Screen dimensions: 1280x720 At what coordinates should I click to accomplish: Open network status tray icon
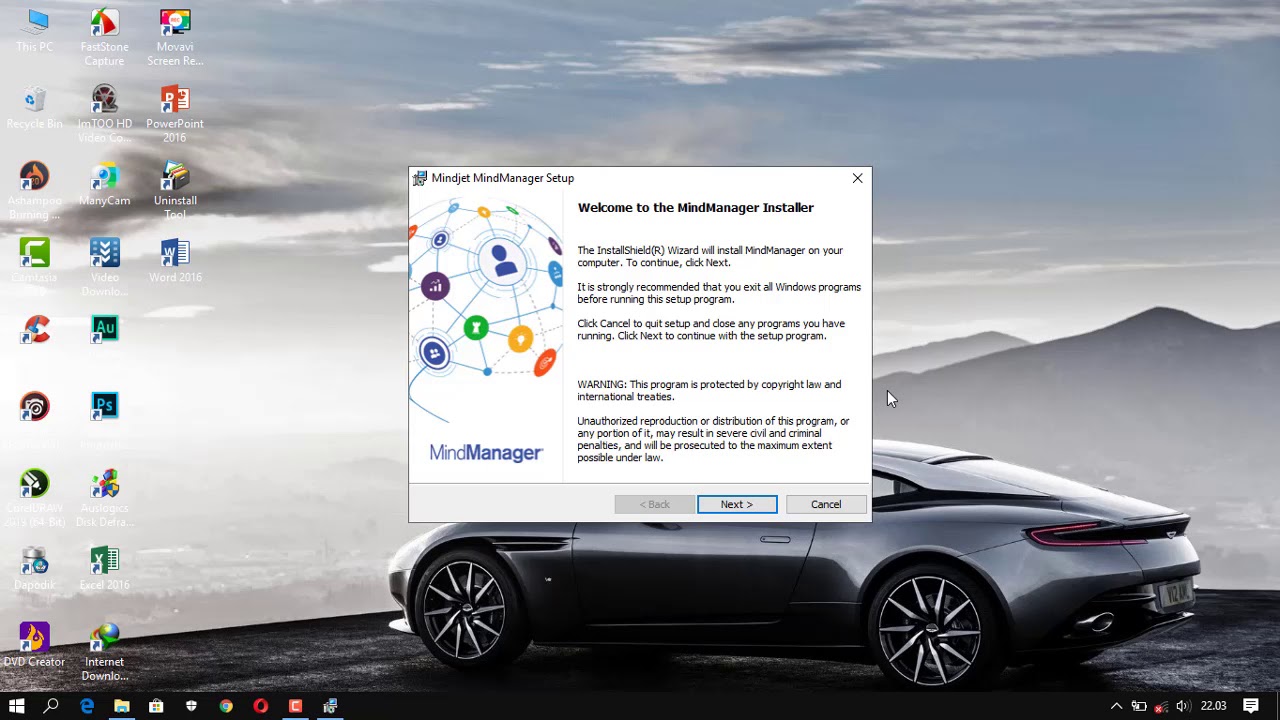[1161, 706]
